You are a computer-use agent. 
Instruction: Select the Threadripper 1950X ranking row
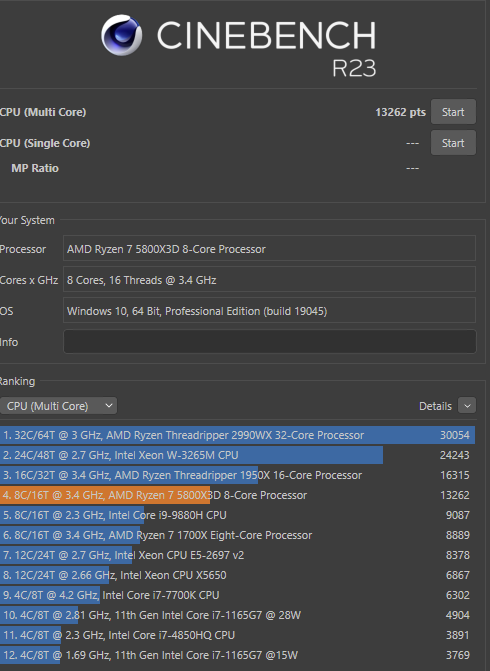(238, 475)
